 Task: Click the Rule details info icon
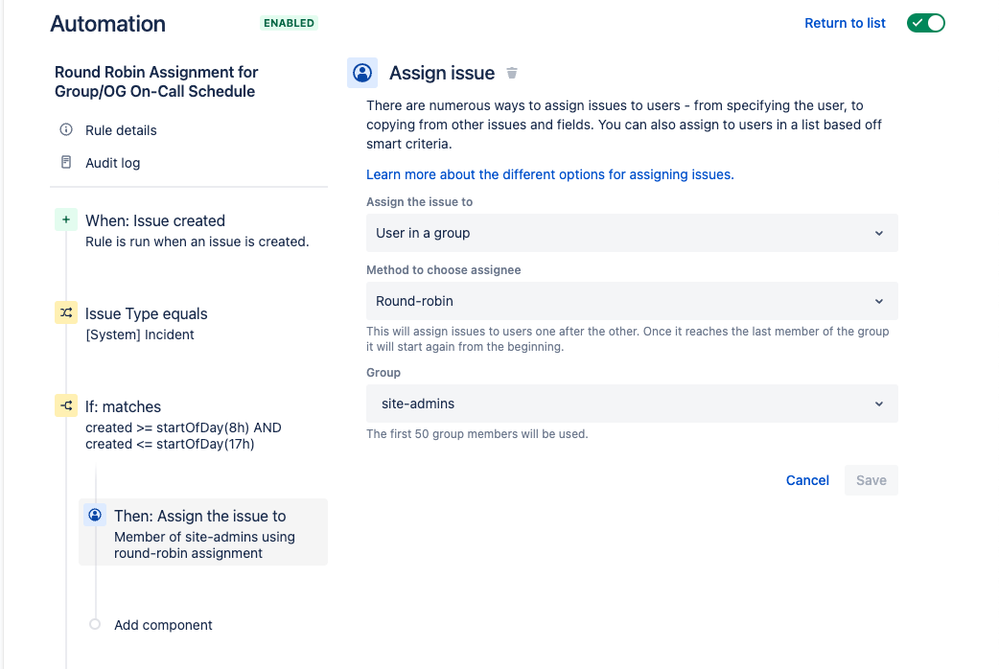(66, 129)
